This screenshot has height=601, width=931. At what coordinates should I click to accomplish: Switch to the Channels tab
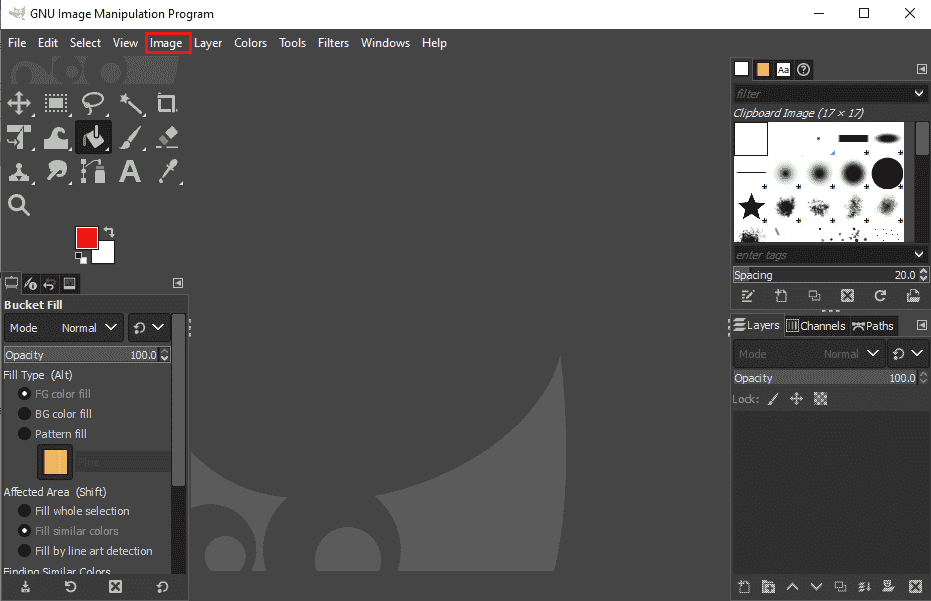816,325
